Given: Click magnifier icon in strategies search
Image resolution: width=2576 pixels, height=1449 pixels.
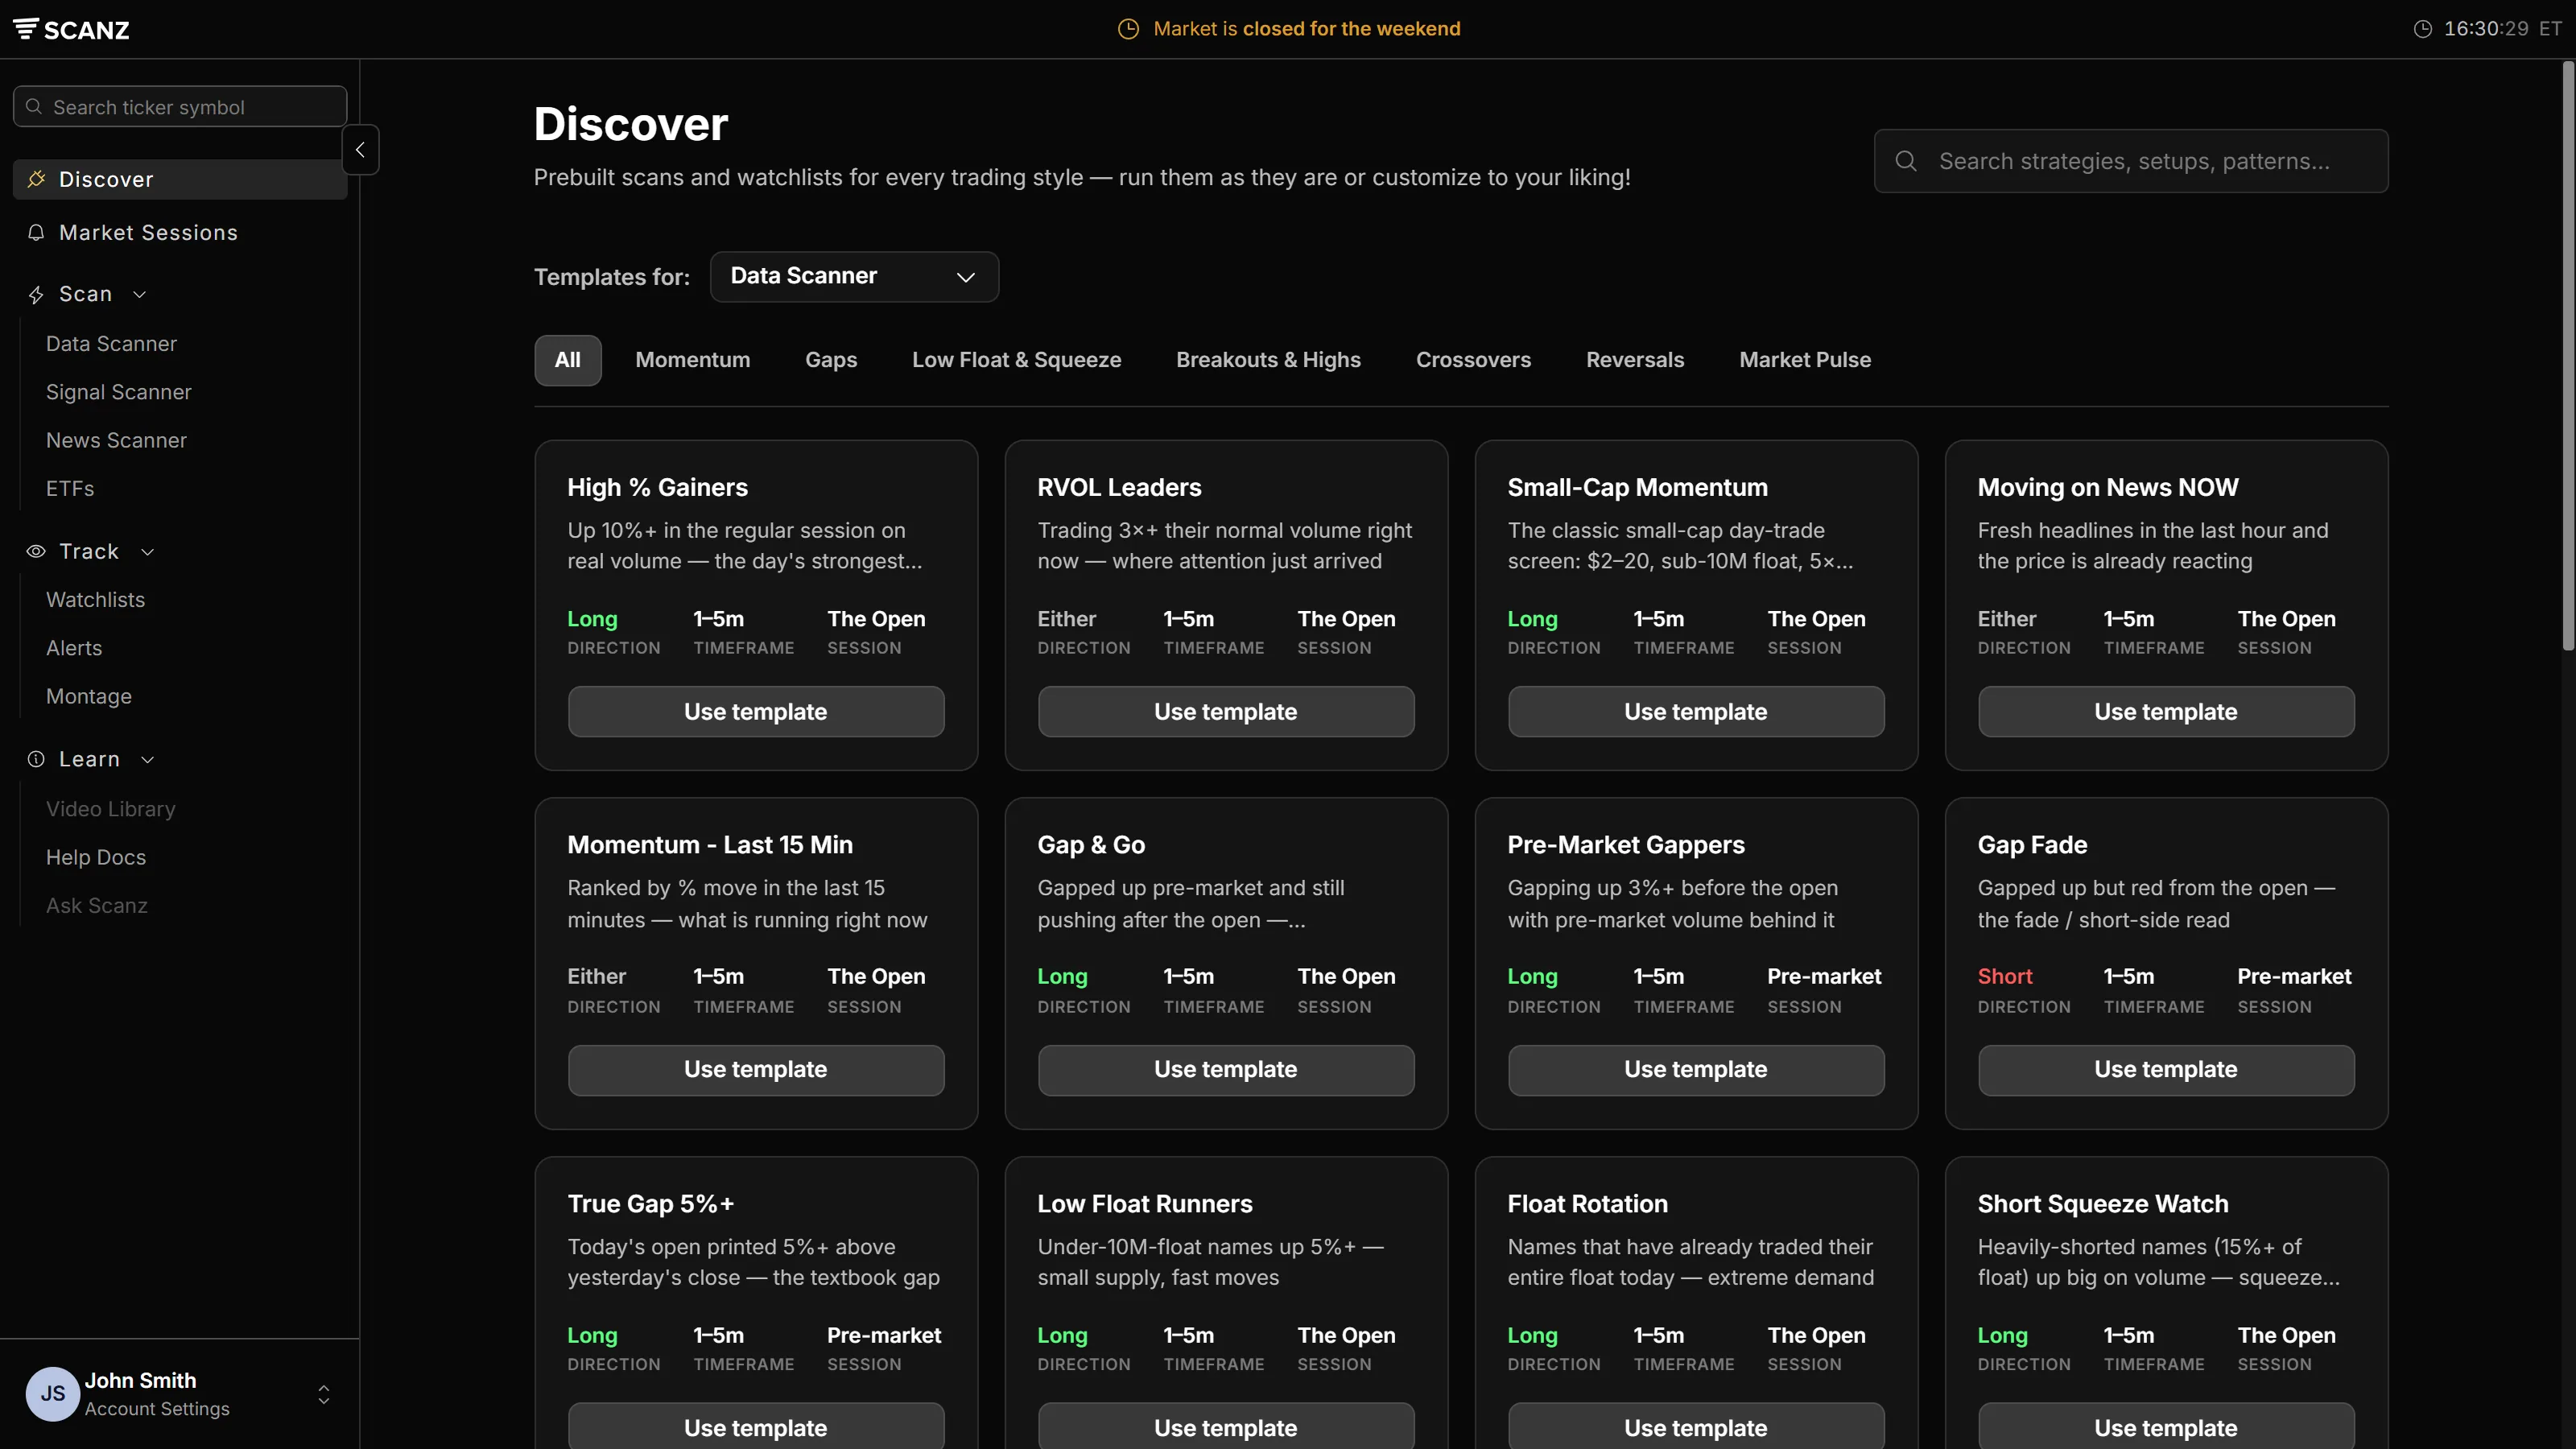Looking at the screenshot, I should 1906,161.
